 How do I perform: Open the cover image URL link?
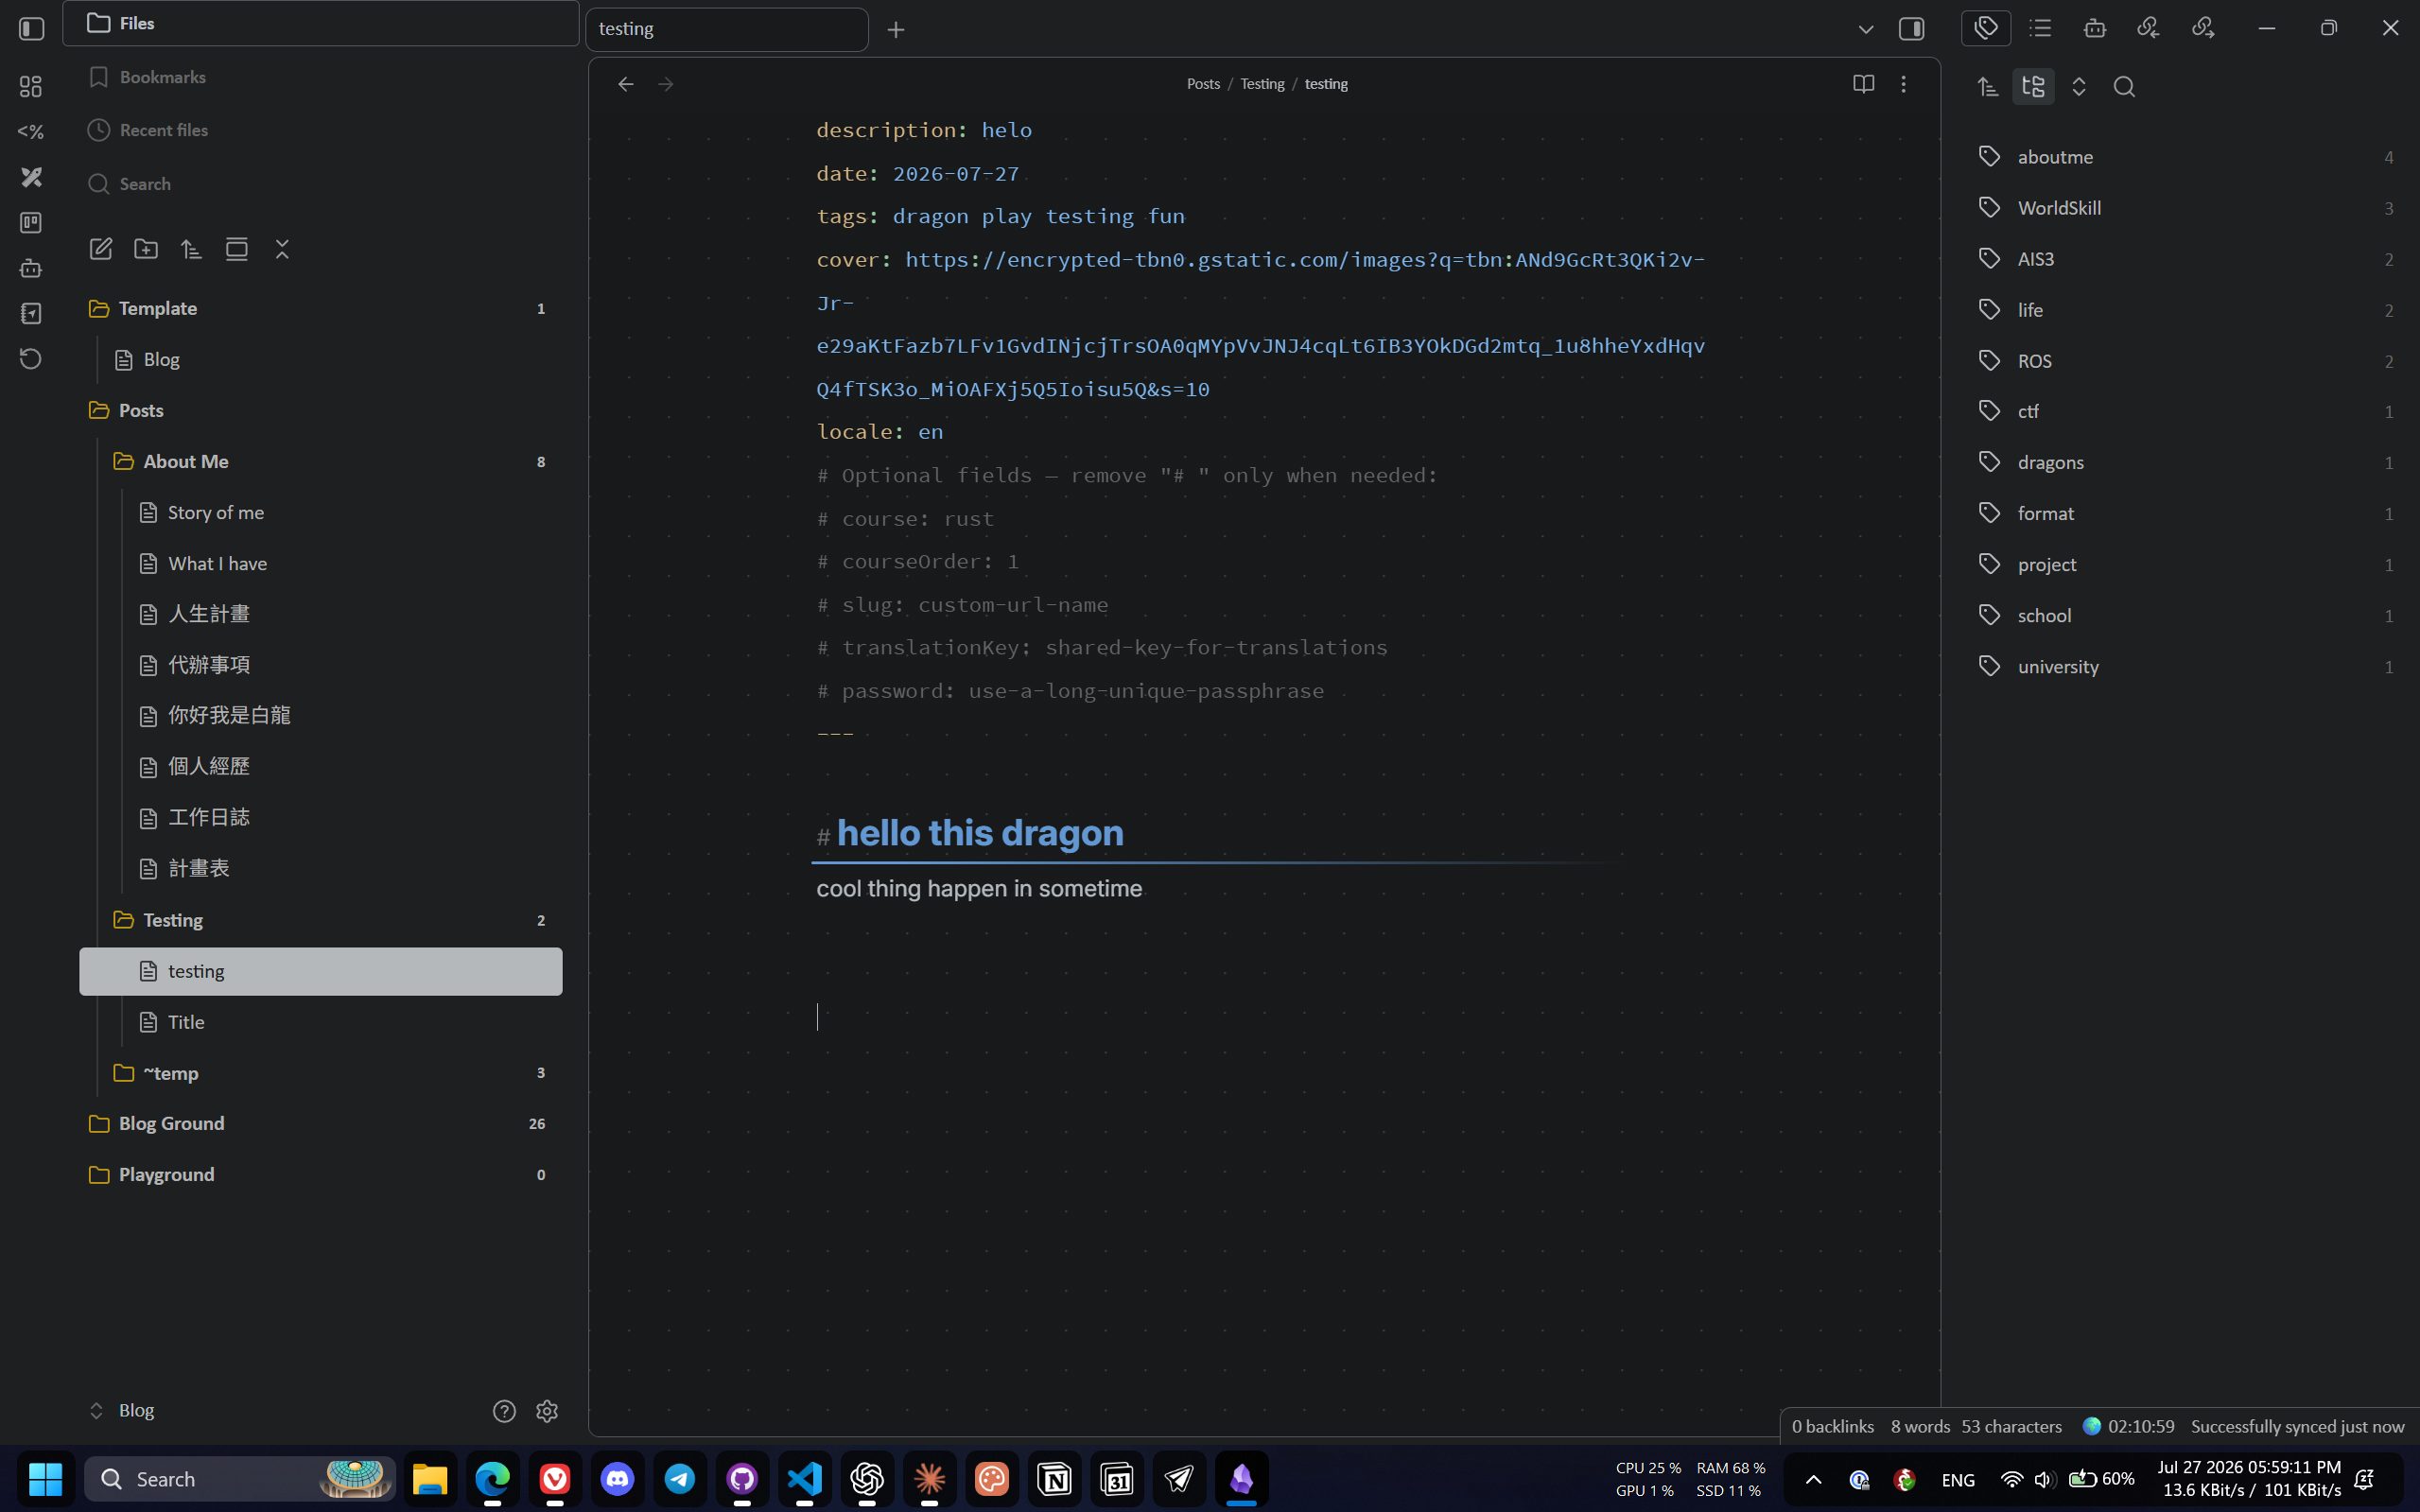(1260, 324)
